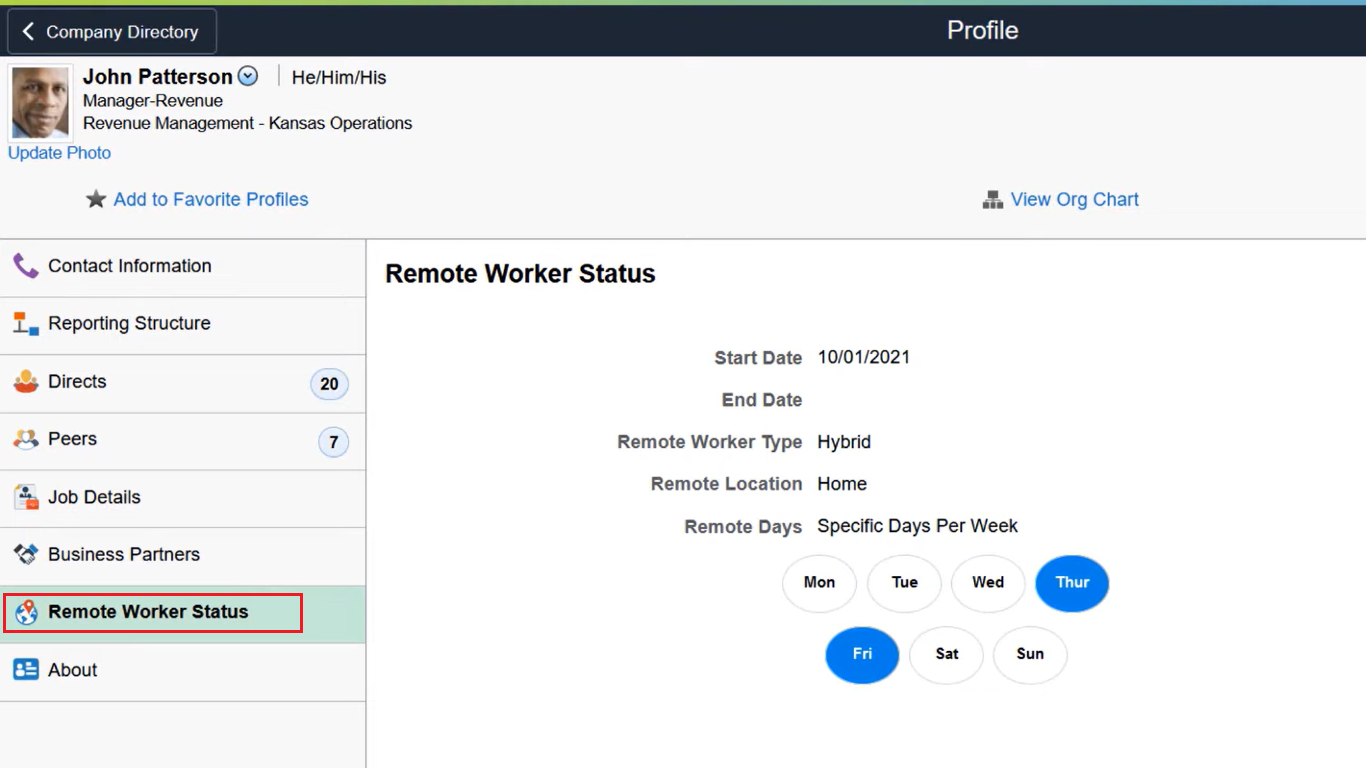This screenshot has height=768, width=1366.
Task: Toggle Sat as a remote work day
Action: tap(946, 655)
